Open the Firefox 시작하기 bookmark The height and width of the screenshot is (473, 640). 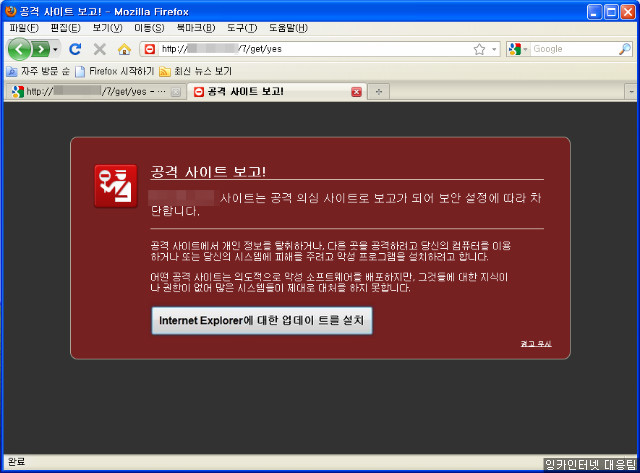(x=115, y=71)
